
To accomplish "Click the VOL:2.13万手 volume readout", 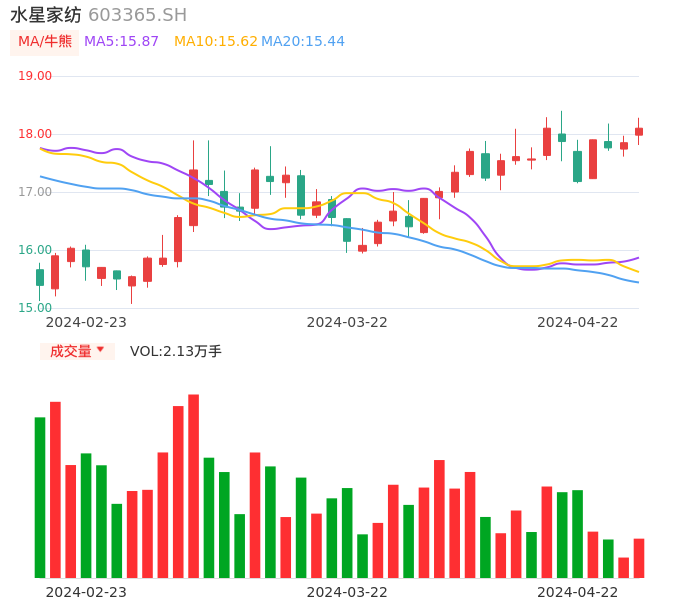I will (176, 351).
